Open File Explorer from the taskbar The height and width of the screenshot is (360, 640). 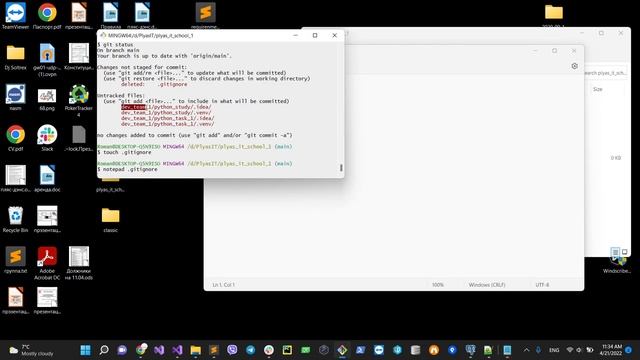[x=196, y=350]
